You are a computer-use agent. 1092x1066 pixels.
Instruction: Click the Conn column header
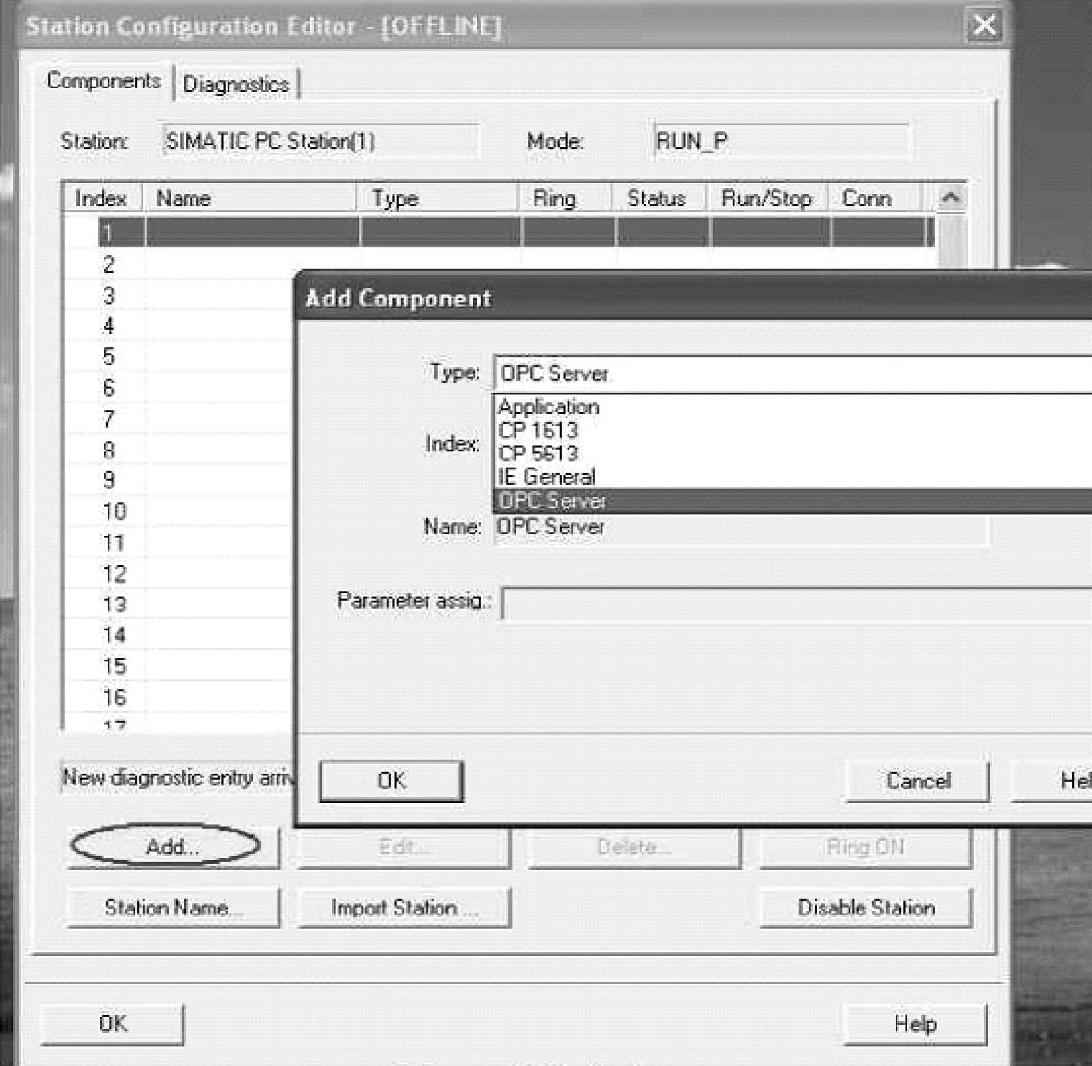pyautogui.click(x=875, y=198)
